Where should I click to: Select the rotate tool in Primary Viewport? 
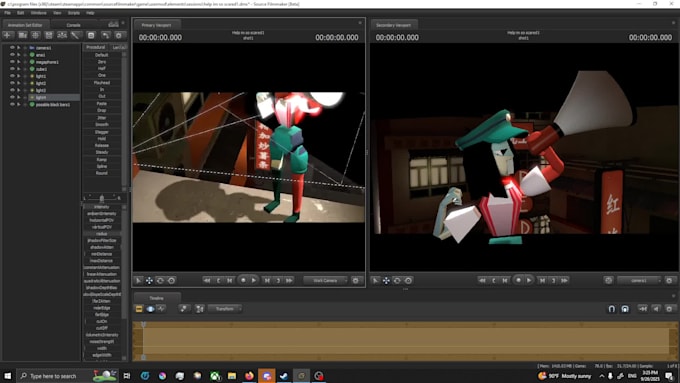click(x=160, y=281)
